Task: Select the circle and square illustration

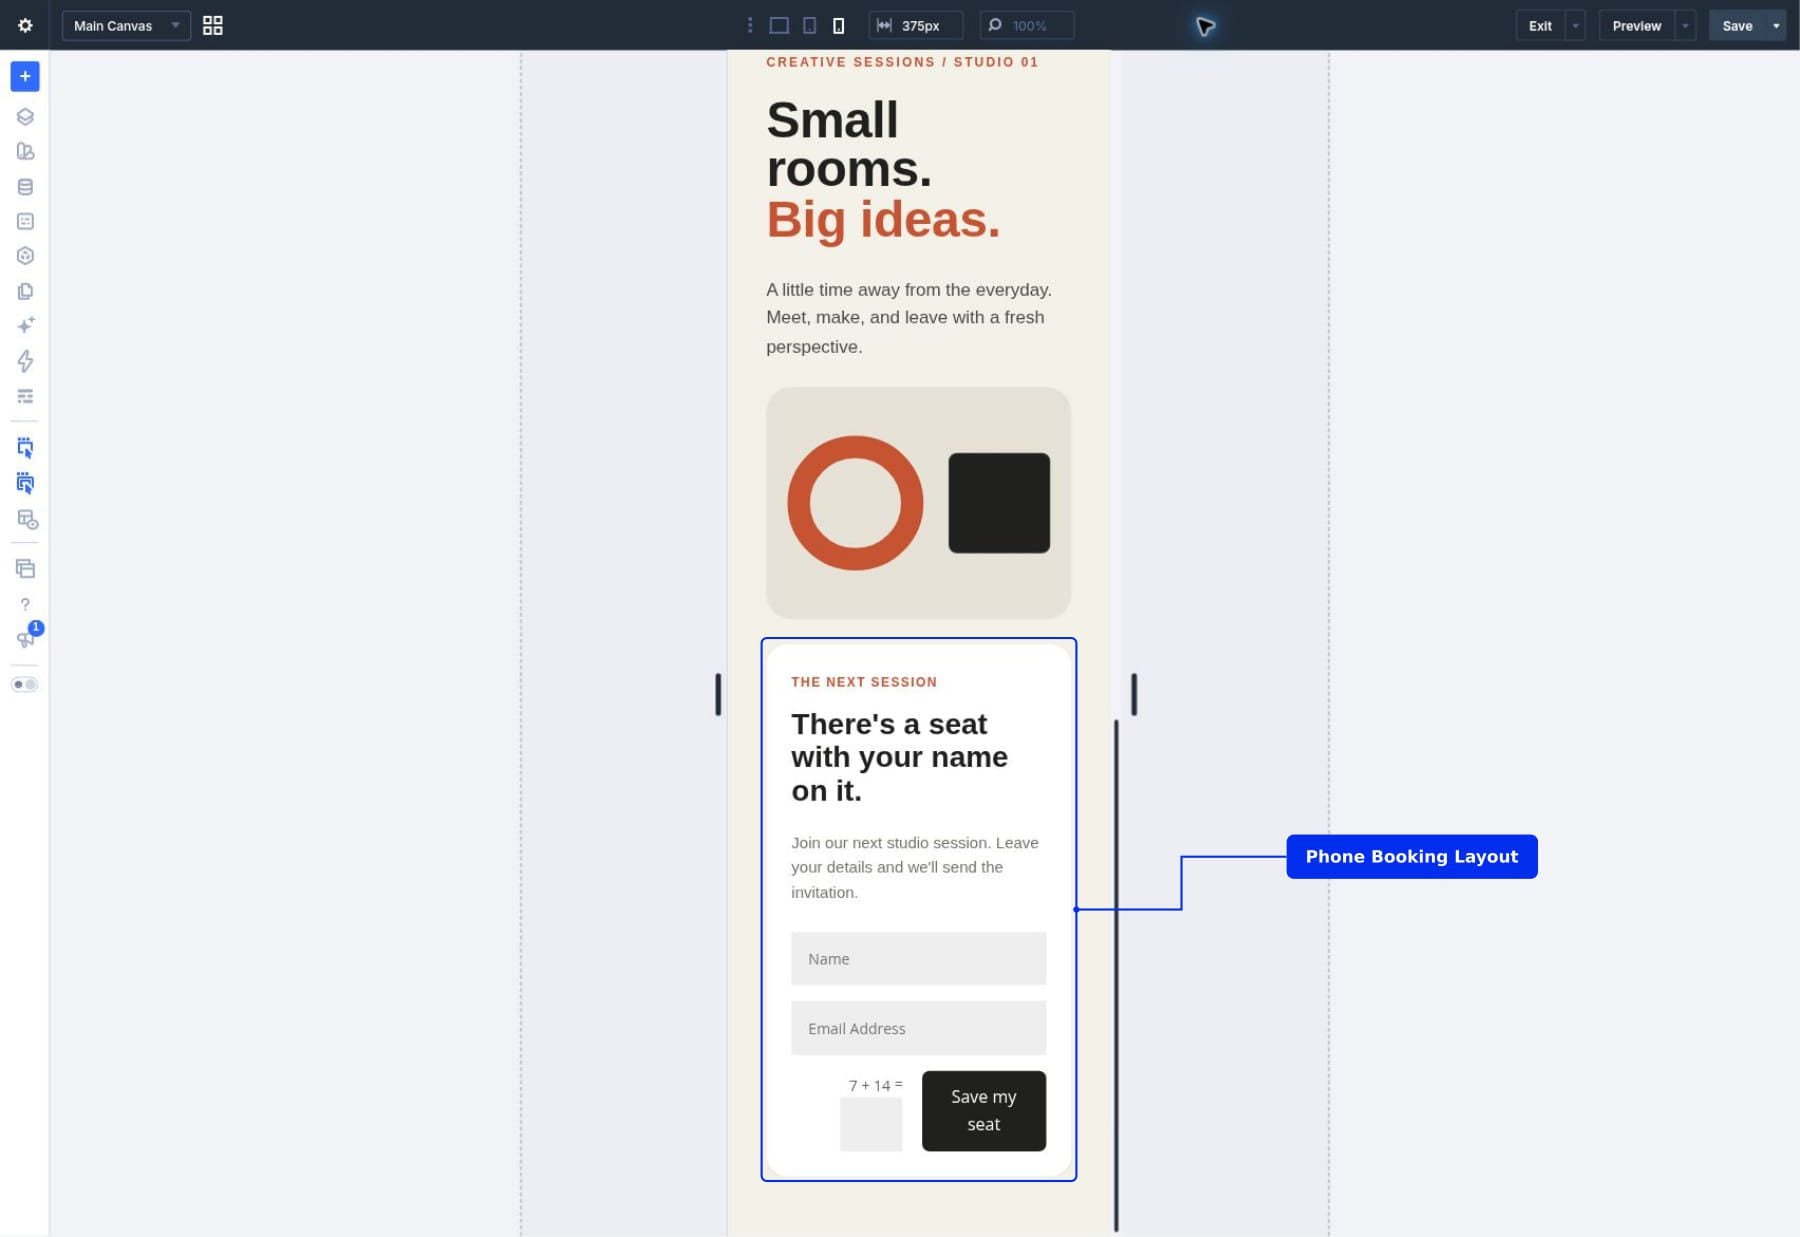Action: 918,503
